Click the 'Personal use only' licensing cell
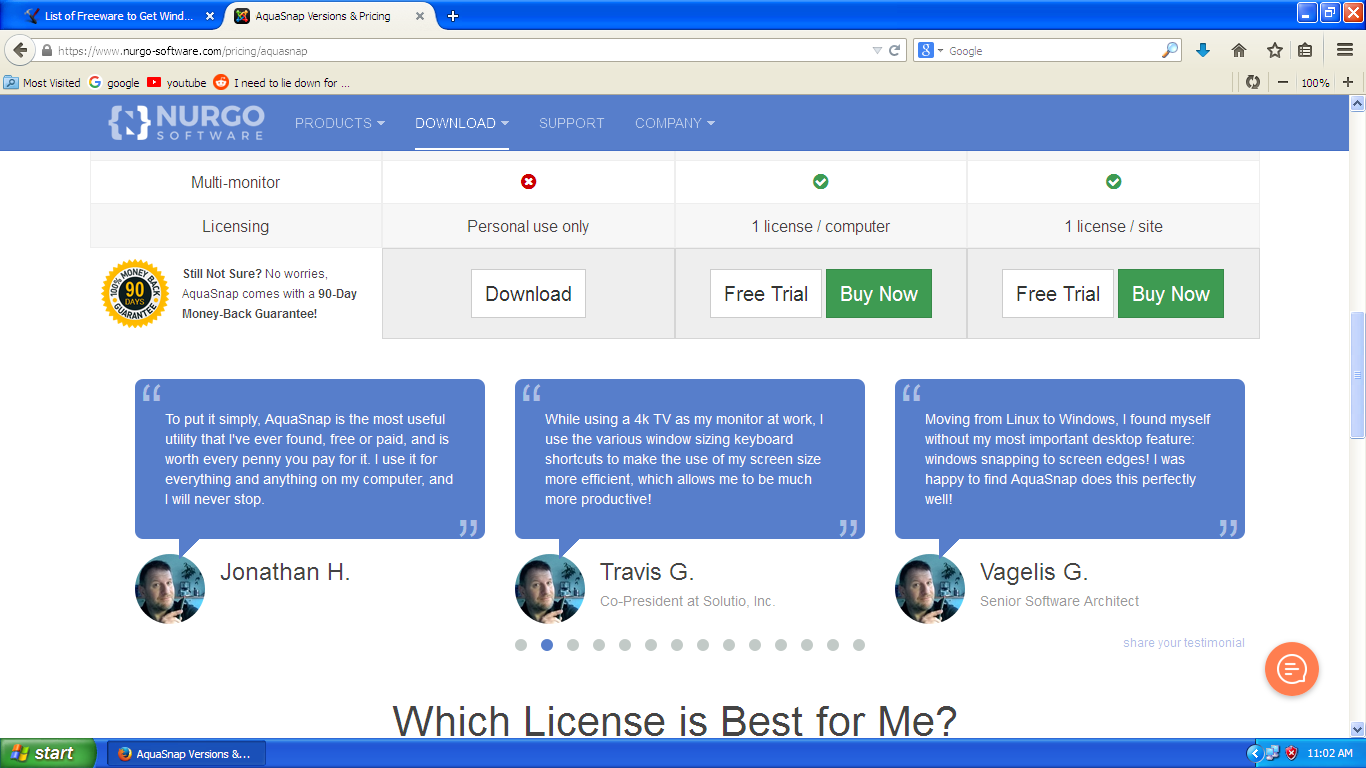The height and width of the screenshot is (768, 1366). pyautogui.click(x=528, y=226)
